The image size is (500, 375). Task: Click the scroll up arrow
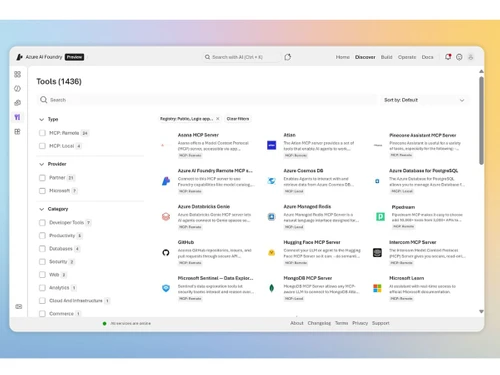click(x=481, y=71)
